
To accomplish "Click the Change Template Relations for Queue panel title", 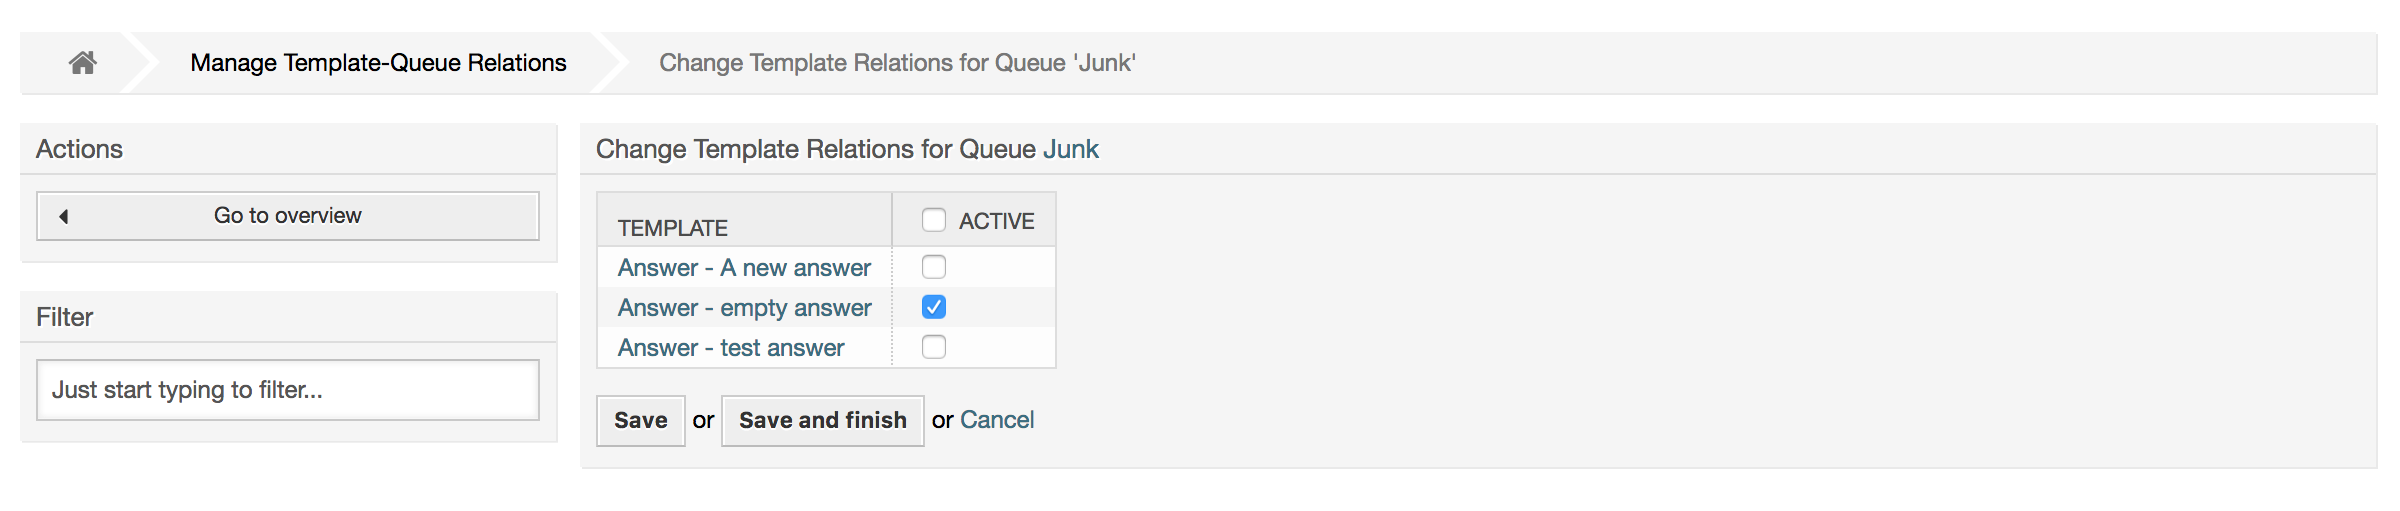I will pos(816,149).
